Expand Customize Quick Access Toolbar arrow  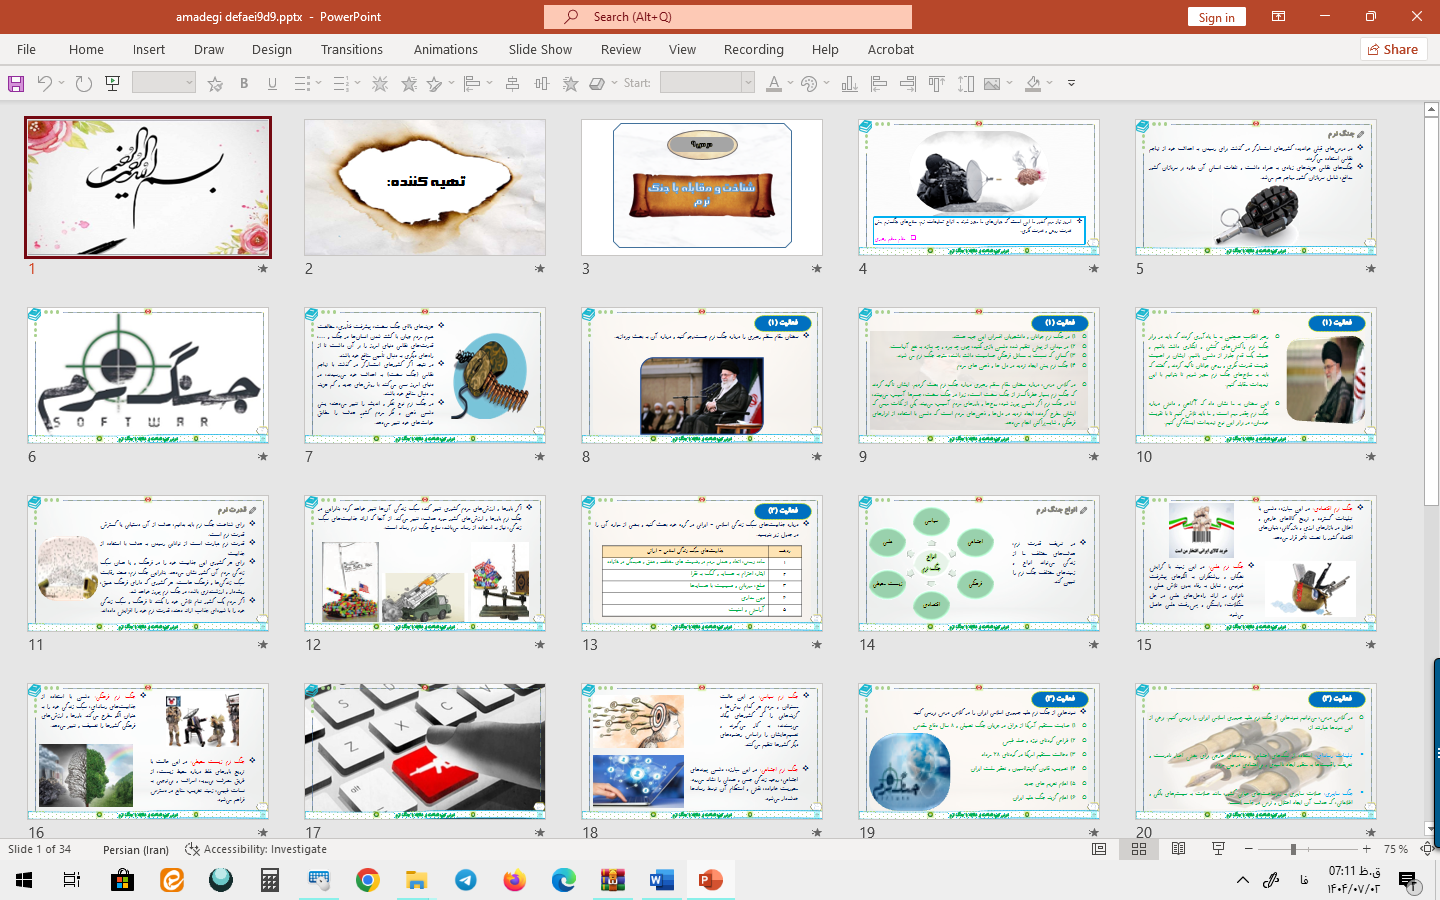1071,84
